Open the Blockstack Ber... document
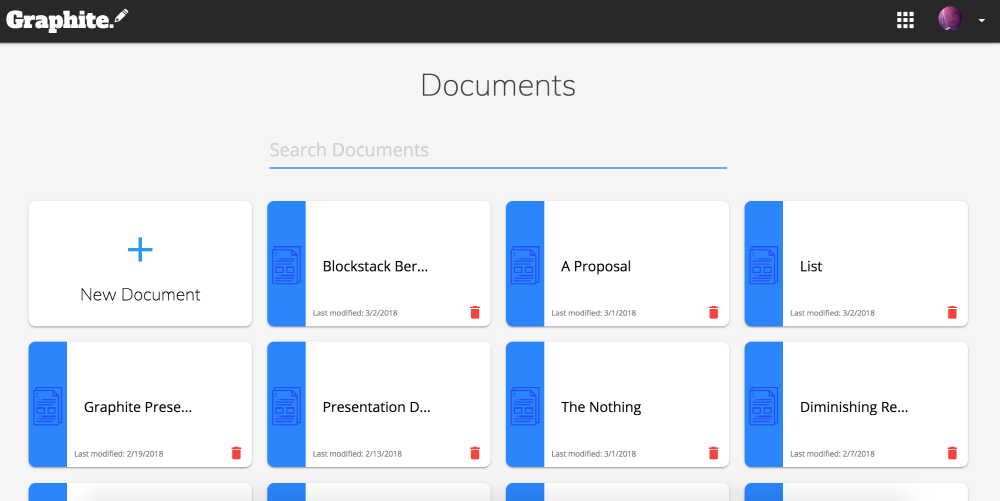This screenshot has width=1000, height=501. [x=375, y=267]
